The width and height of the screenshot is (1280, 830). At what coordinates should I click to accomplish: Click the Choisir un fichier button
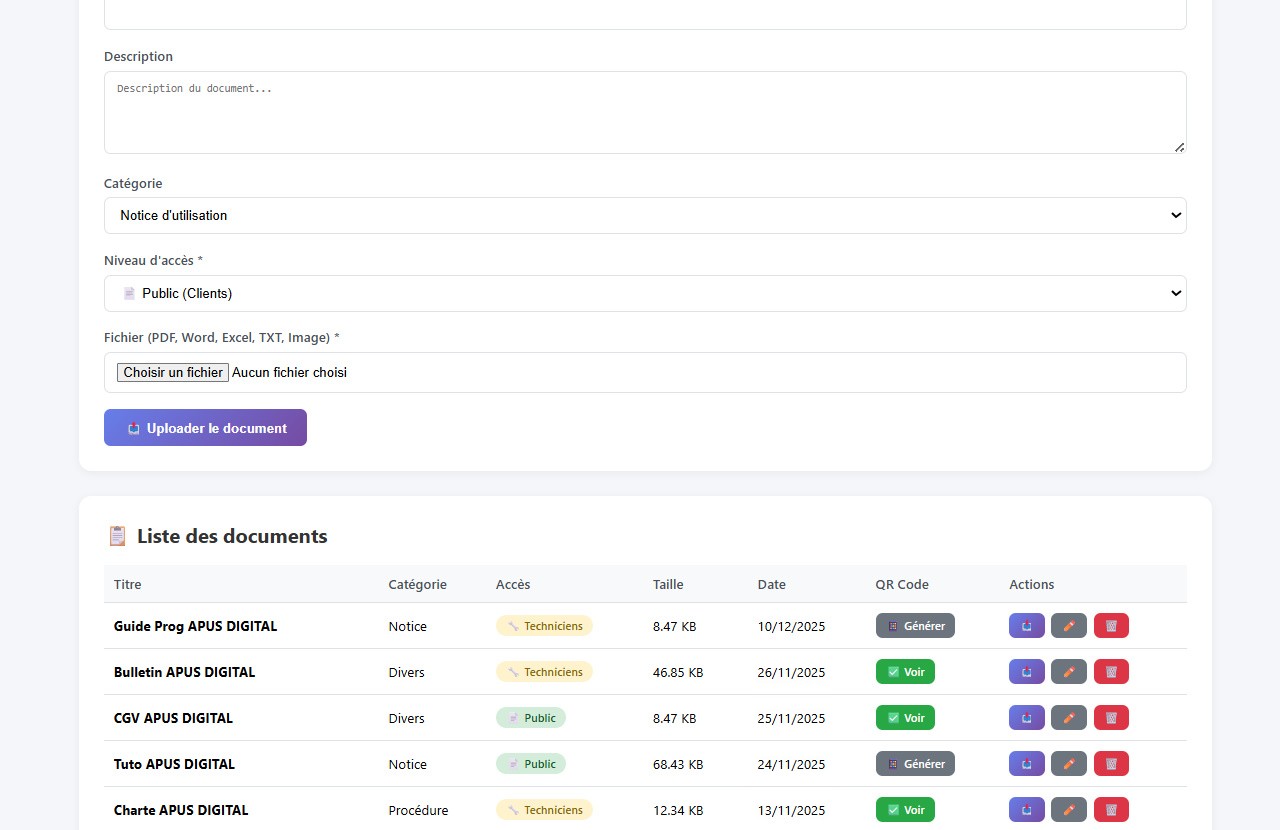point(173,372)
